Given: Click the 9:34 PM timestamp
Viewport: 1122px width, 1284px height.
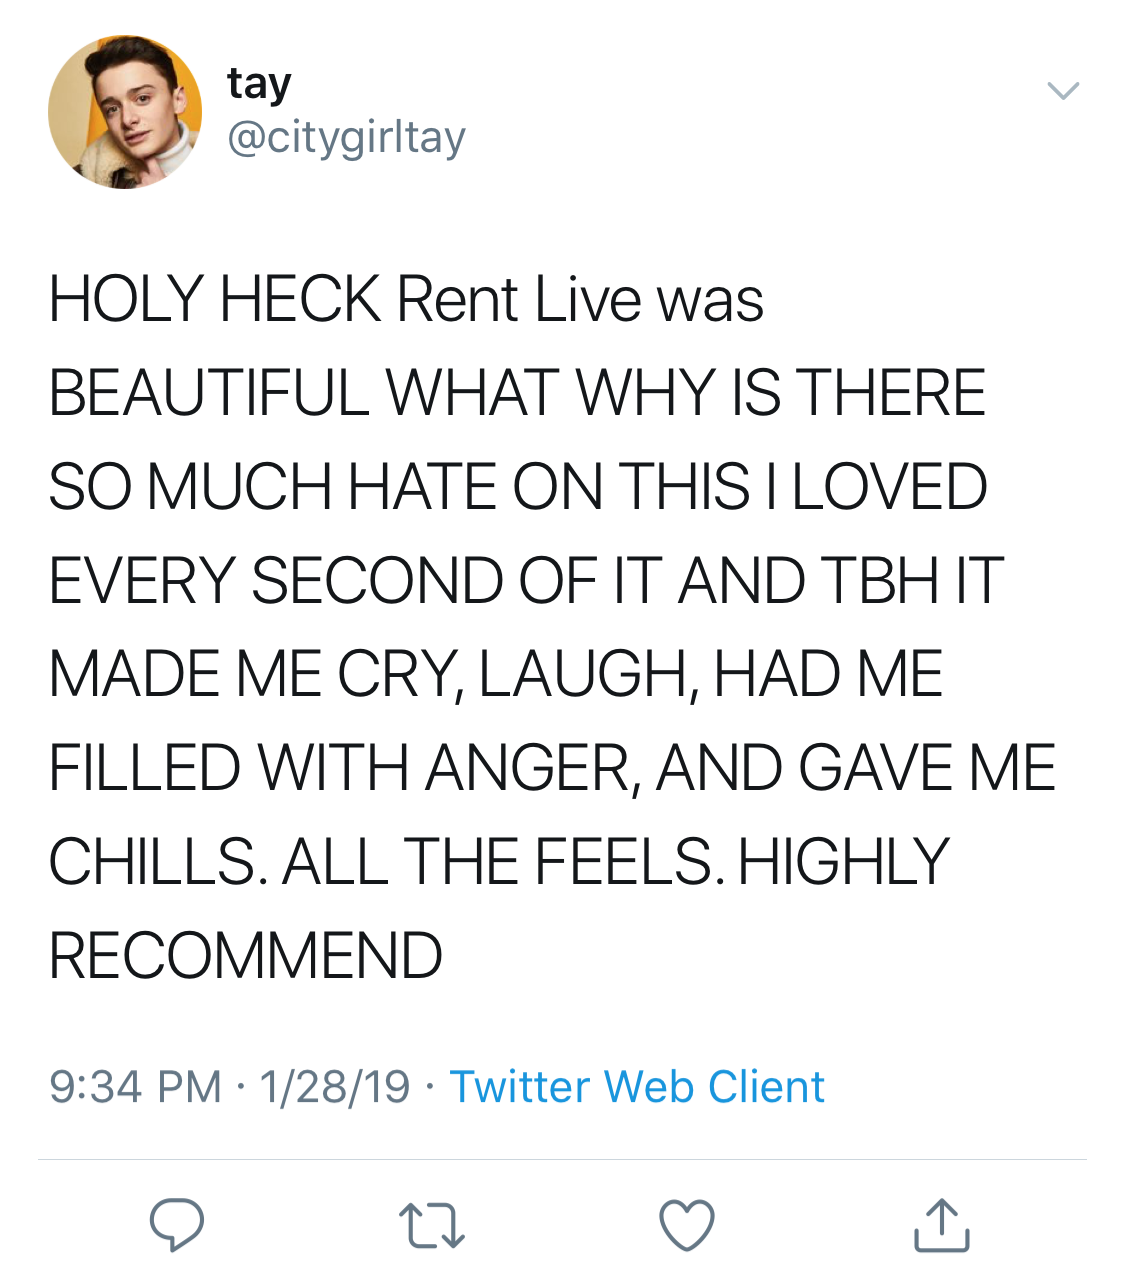Looking at the screenshot, I should coord(135,1087).
